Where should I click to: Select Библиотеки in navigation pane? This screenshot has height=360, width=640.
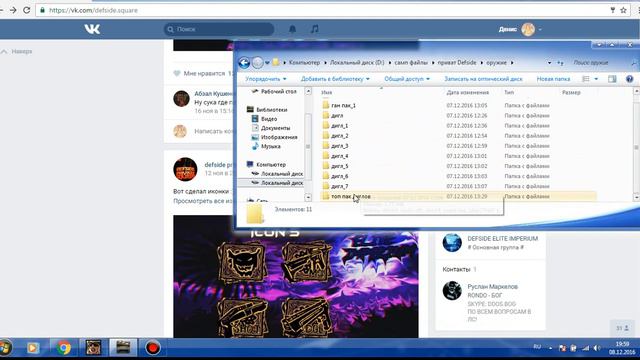click(271, 110)
